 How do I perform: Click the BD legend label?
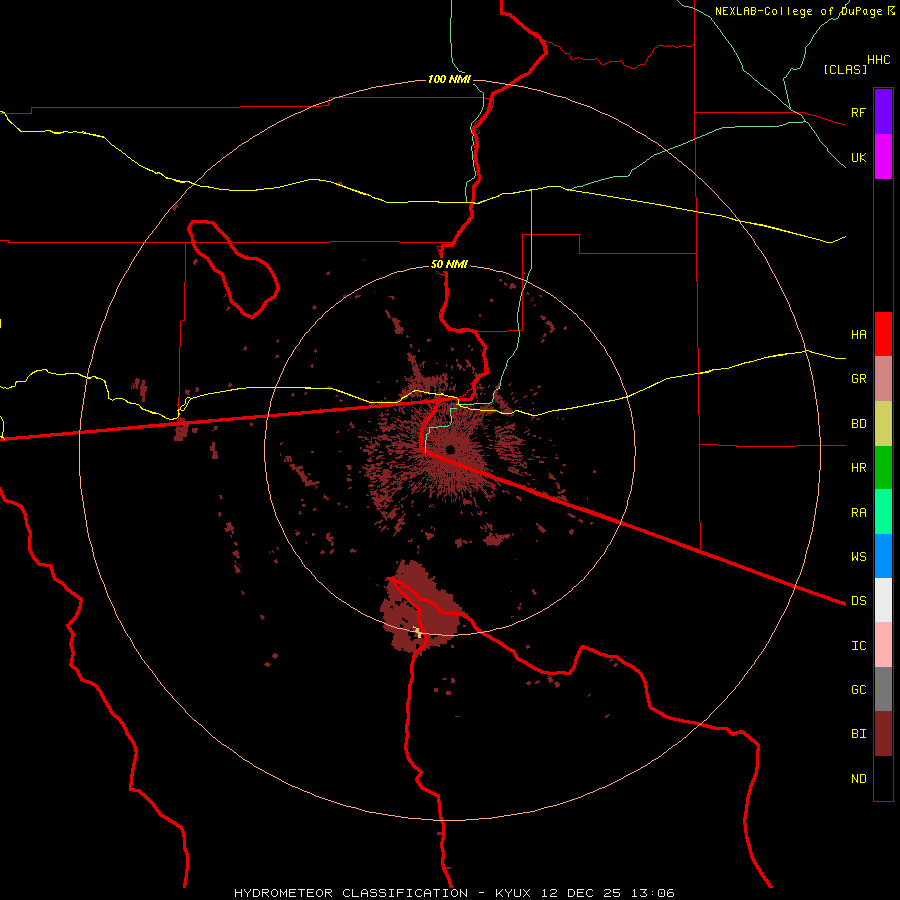(x=858, y=424)
